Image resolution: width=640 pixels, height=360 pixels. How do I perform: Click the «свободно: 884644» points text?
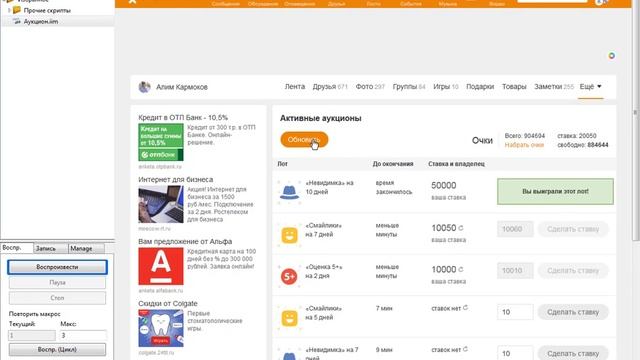coord(583,145)
